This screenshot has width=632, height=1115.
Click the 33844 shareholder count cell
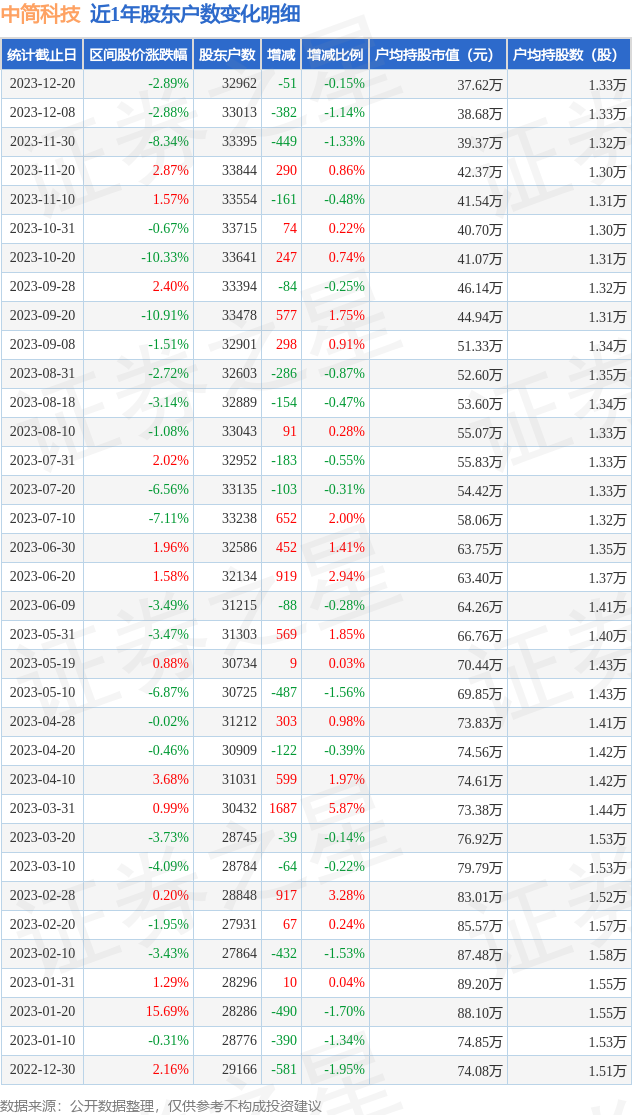tap(238, 170)
